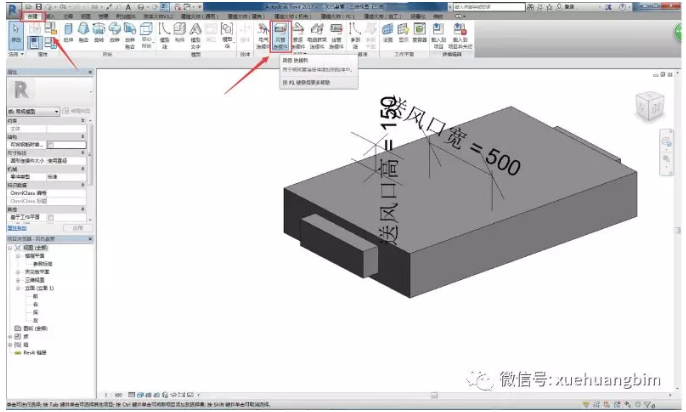The width and height of the screenshot is (686, 412).
Task: Click the Edit Type button
Action: (77, 111)
